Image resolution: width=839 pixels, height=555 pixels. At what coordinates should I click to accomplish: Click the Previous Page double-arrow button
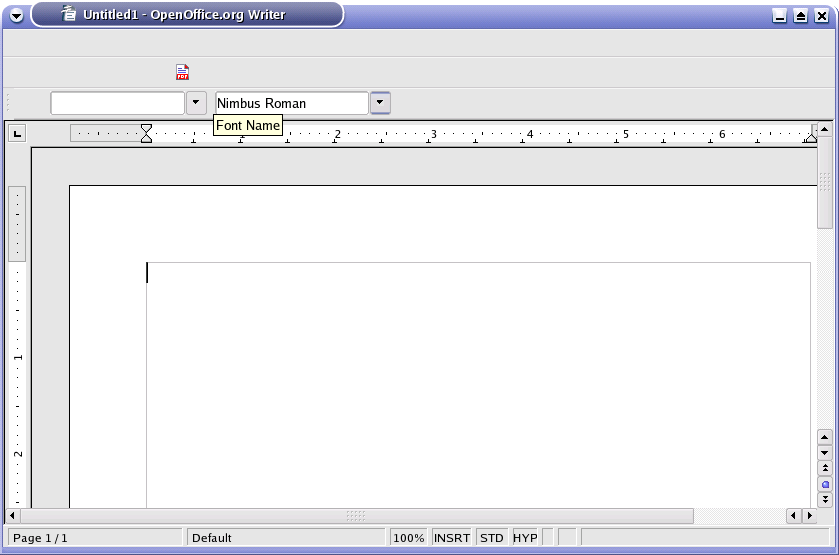click(825, 468)
